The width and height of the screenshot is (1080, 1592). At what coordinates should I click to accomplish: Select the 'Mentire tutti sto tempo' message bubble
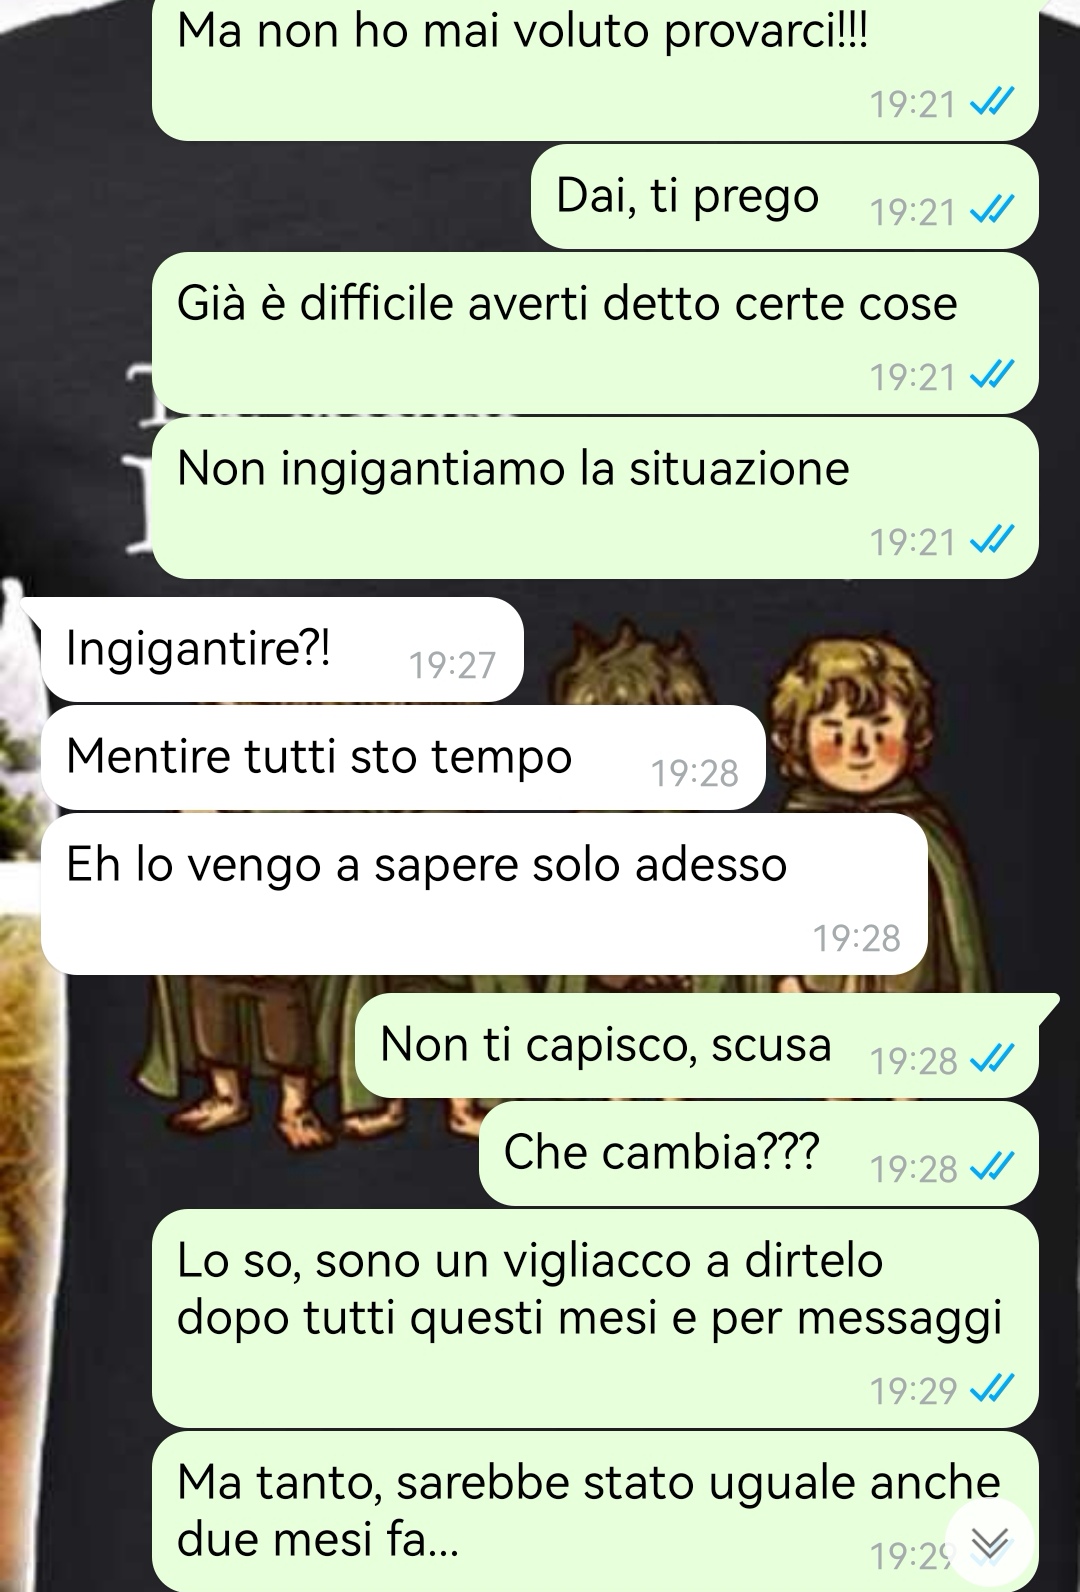click(x=403, y=757)
